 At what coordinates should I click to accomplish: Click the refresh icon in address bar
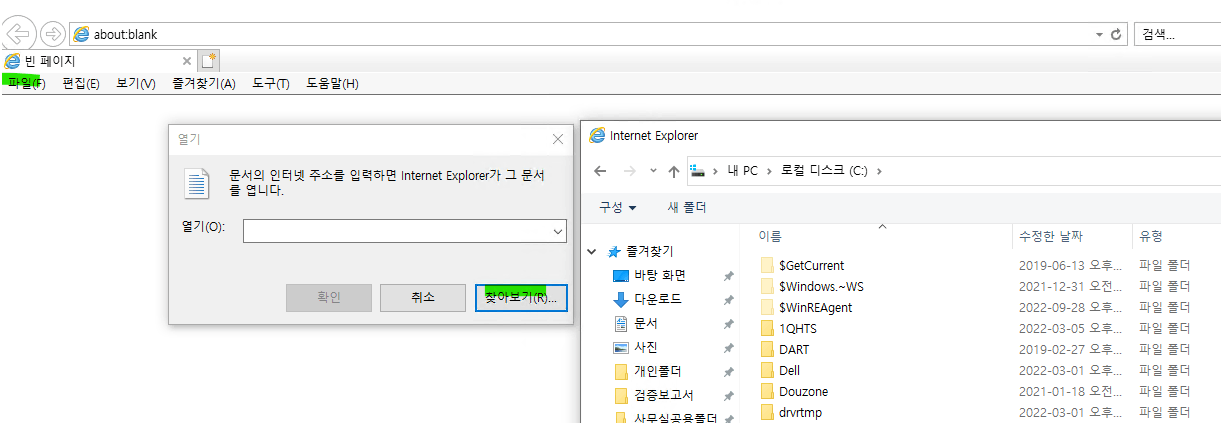tap(1116, 34)
